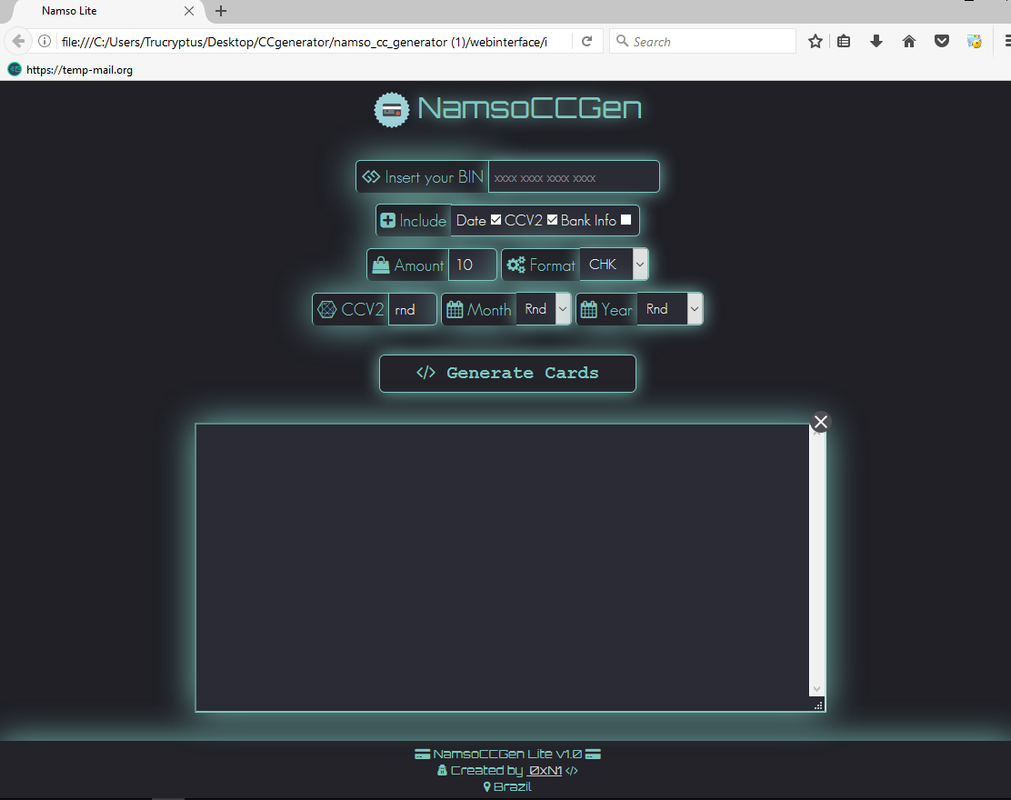This screenshot has width=1011, height=800.
Task: Open site information icon in address bar
Action: point(44,41)
